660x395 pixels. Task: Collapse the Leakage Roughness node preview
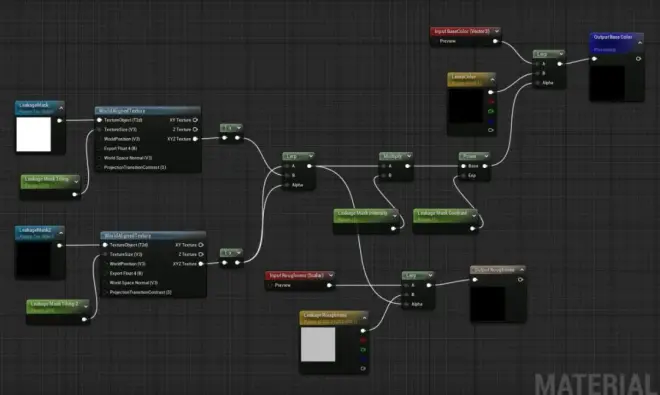tap(365, 317)
